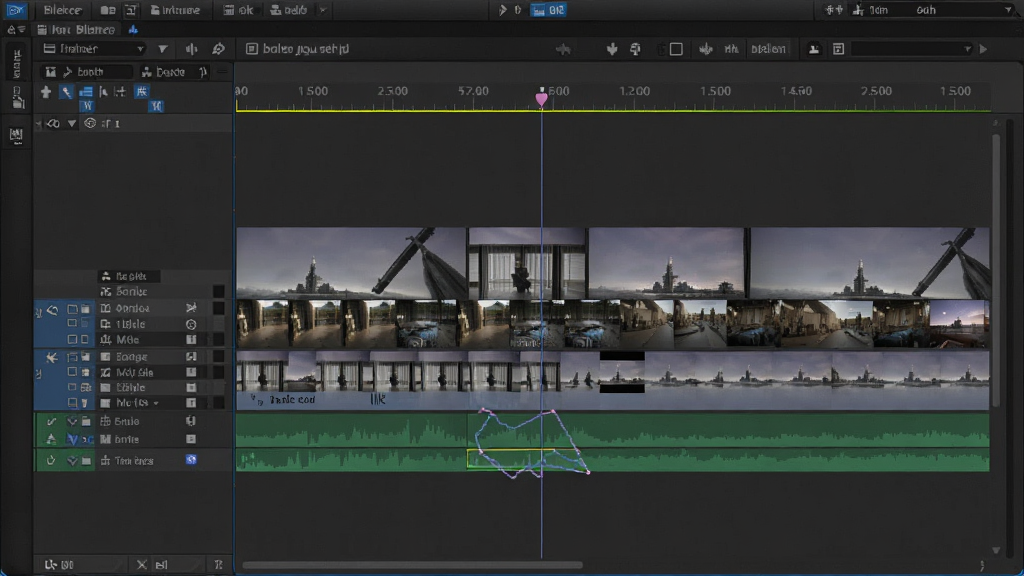Click the pink playhead marker on the ruler
The image size is (1024, 576).
pyautogui.click(x=541, y=99)
